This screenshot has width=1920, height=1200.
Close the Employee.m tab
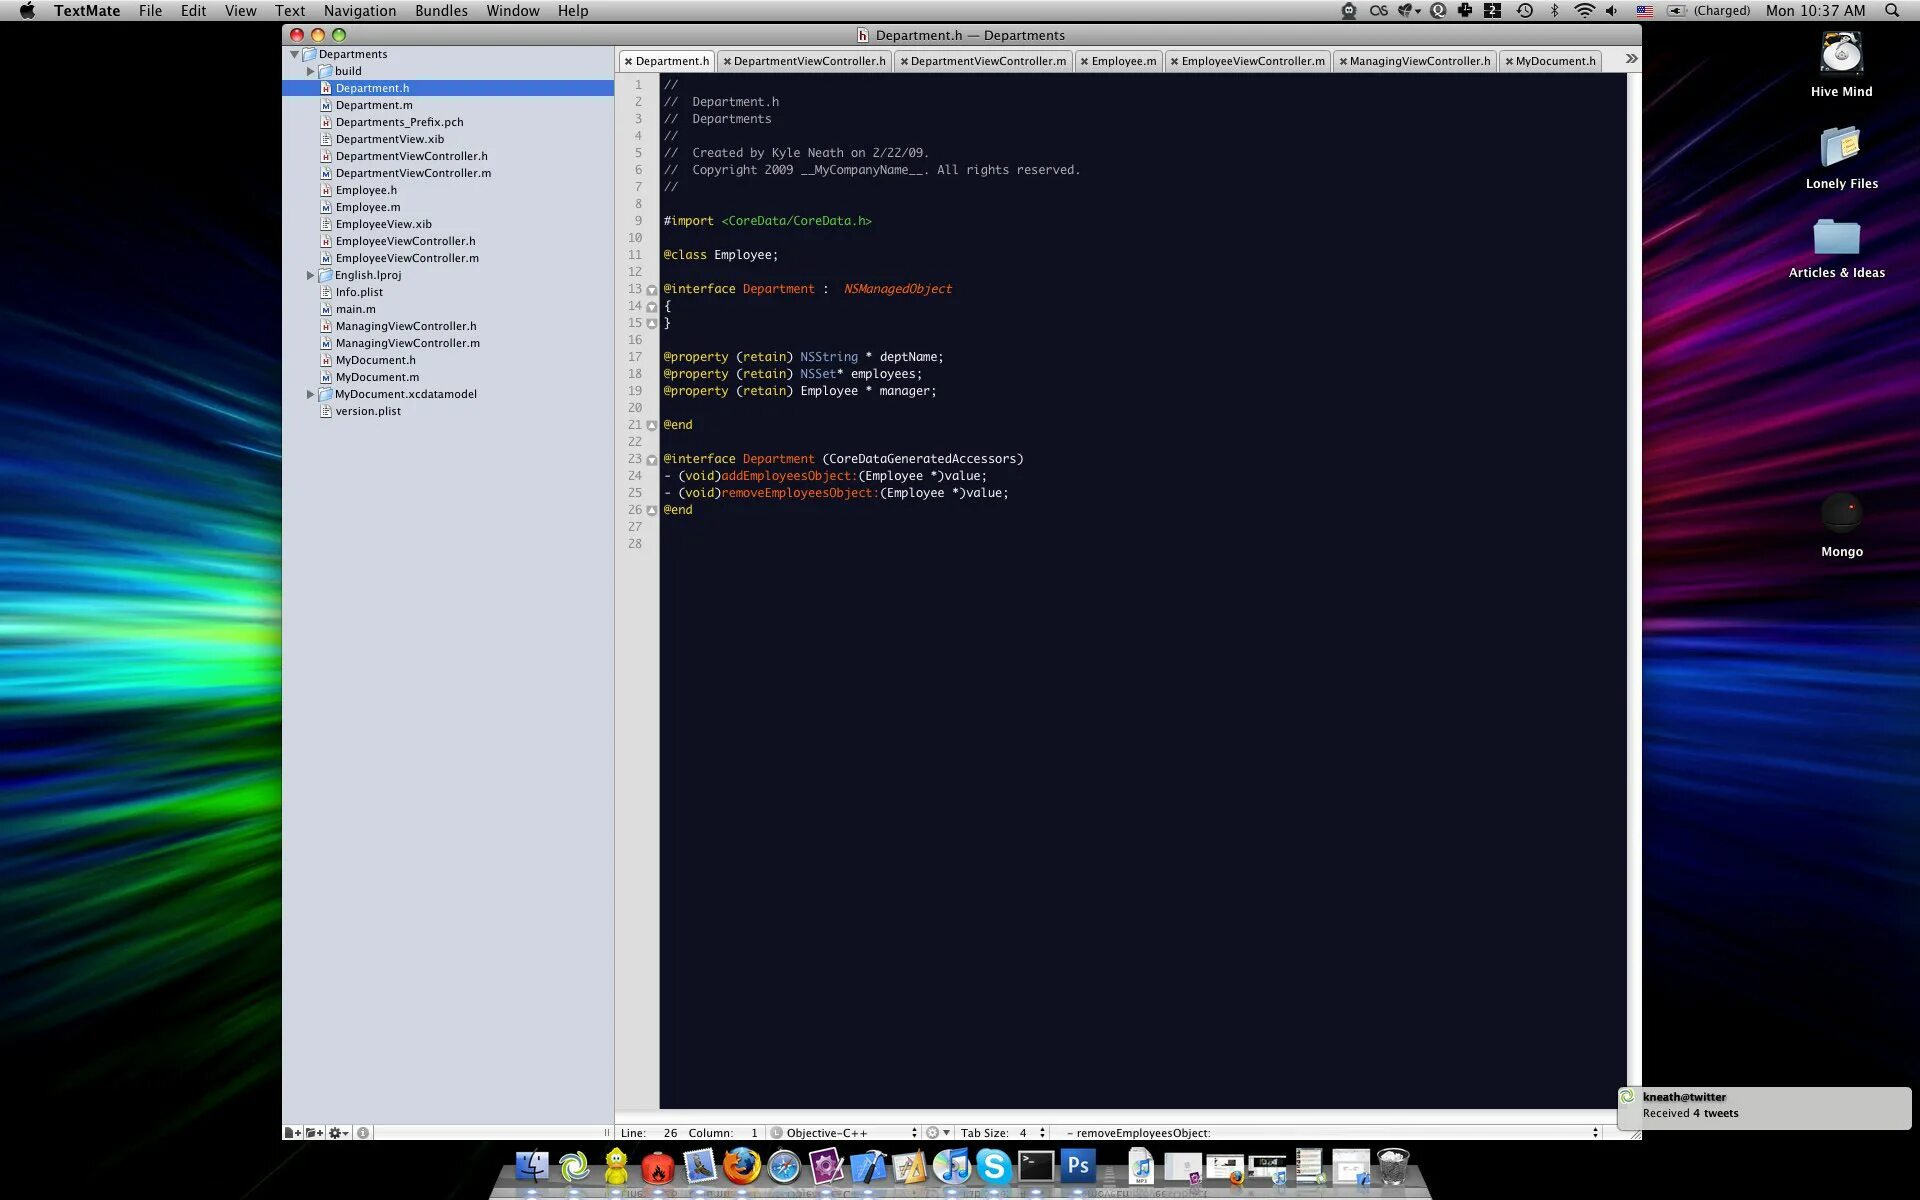(1084, 62)
